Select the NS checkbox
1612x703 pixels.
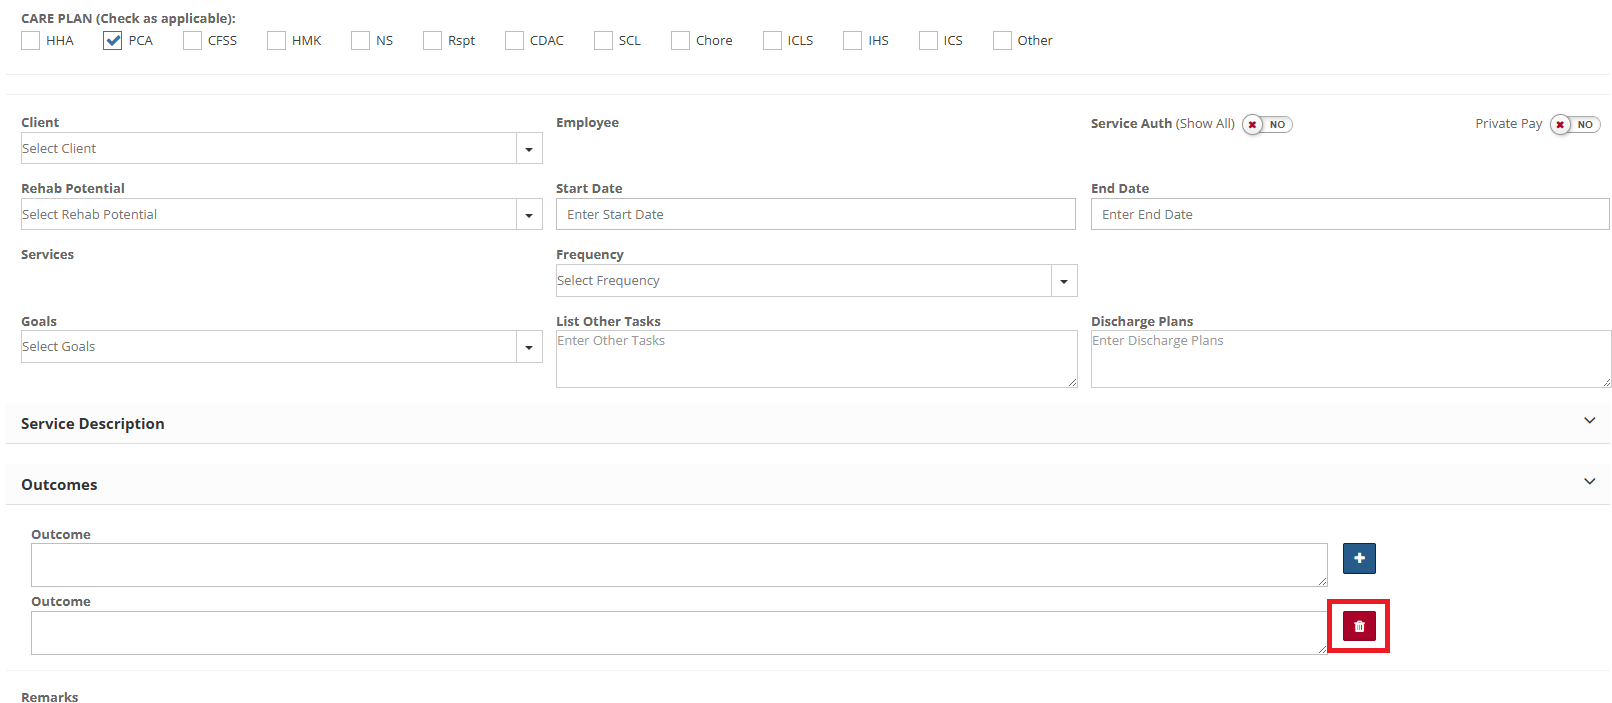pyautogui.click(x=361, y=40)
